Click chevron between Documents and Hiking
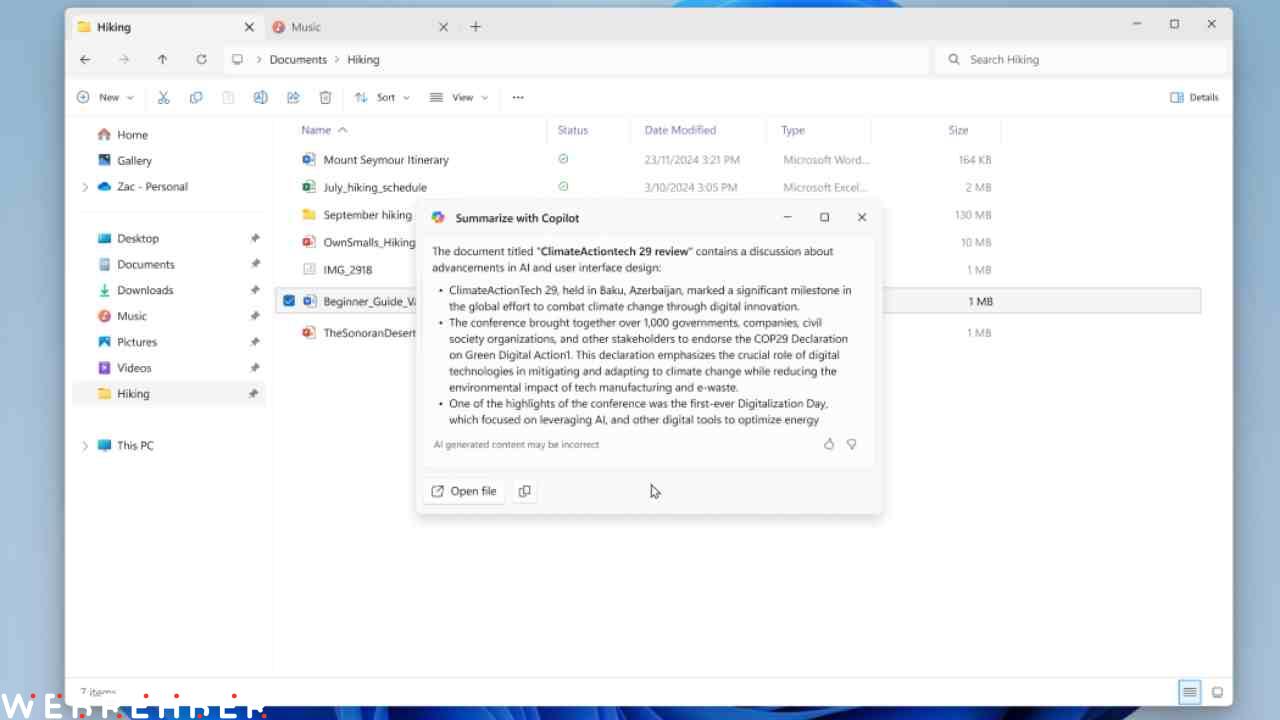This screenshot has width=1280, height=720. point(337,59)
